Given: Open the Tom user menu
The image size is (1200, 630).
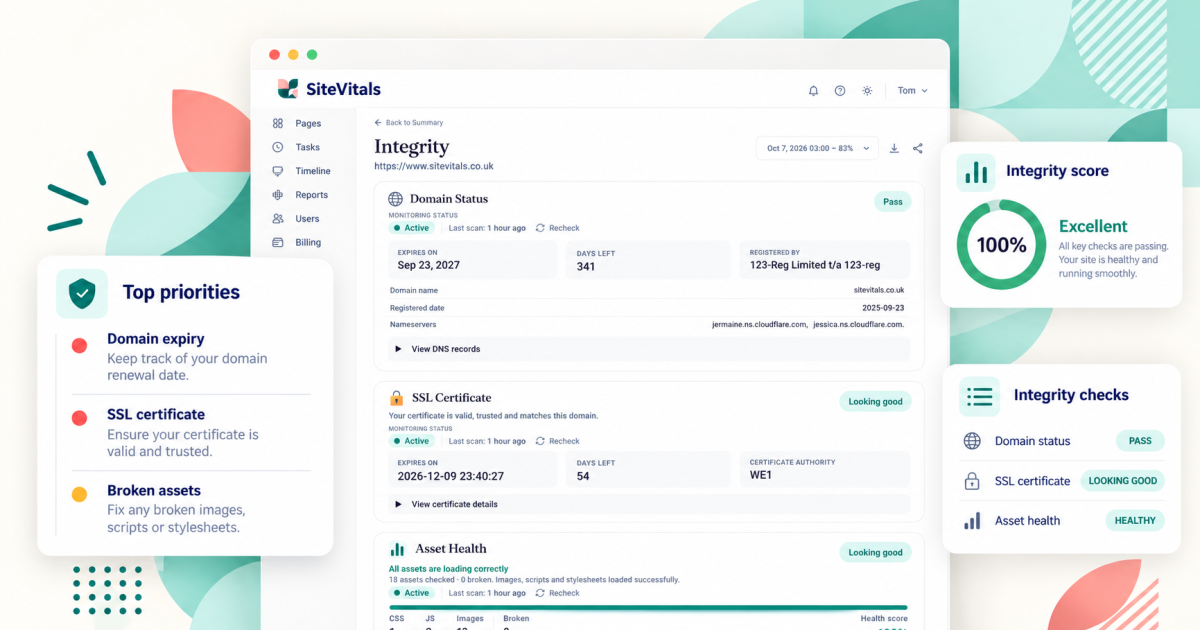Looking at the screenshot, I should [x=912, y=90].
